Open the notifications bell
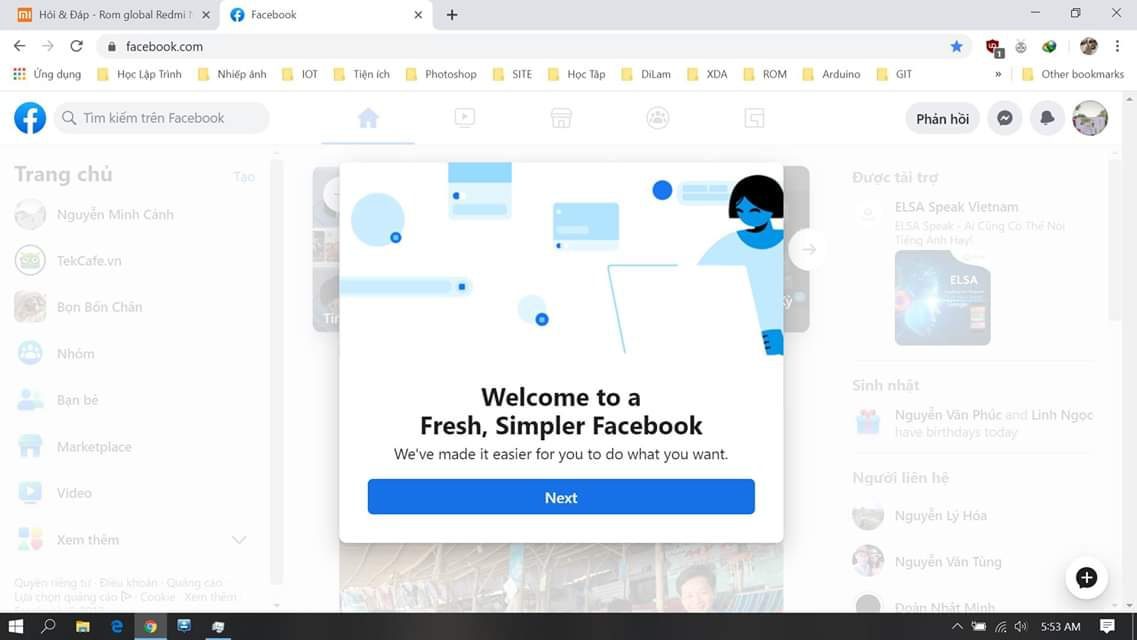Viewport: 1137px width, 640px height. click(1047, 118)
